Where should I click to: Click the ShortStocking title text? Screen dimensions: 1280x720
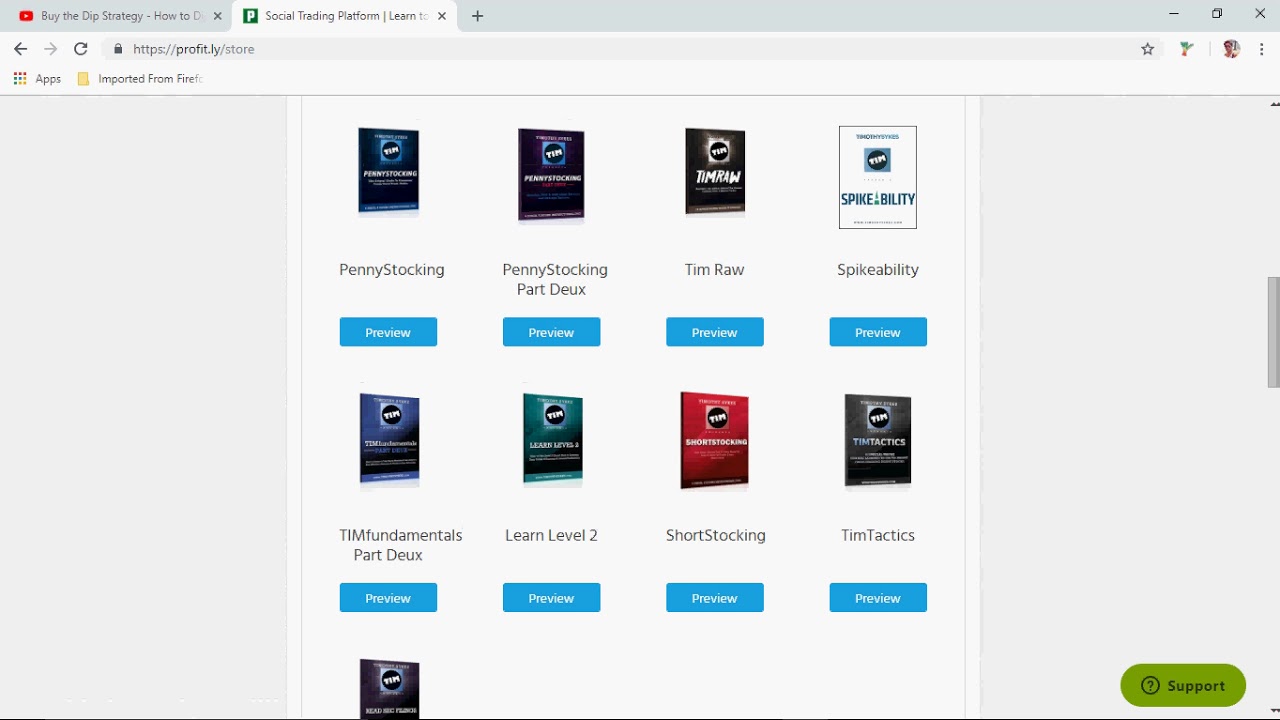[x=716, y=535]
